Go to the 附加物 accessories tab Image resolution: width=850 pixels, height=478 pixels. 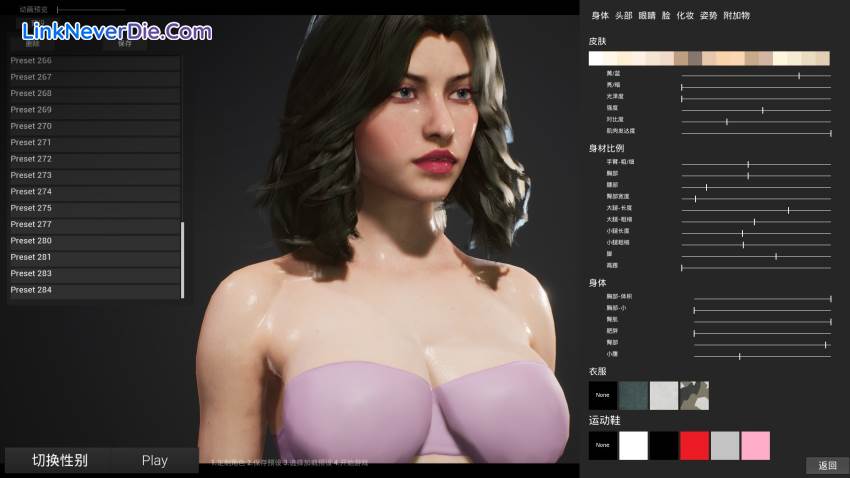[737, 16]
